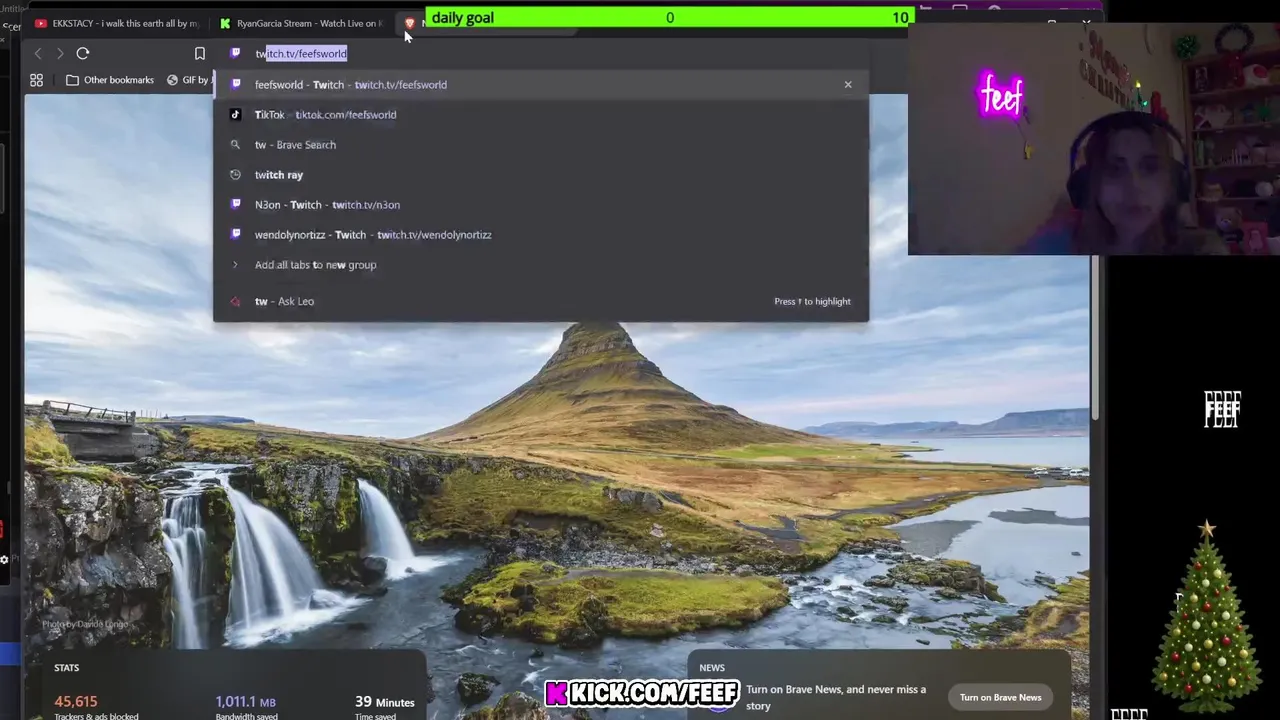
Task: Click the history clock icon beside twitch ray
Action: [x=235, y=175]
